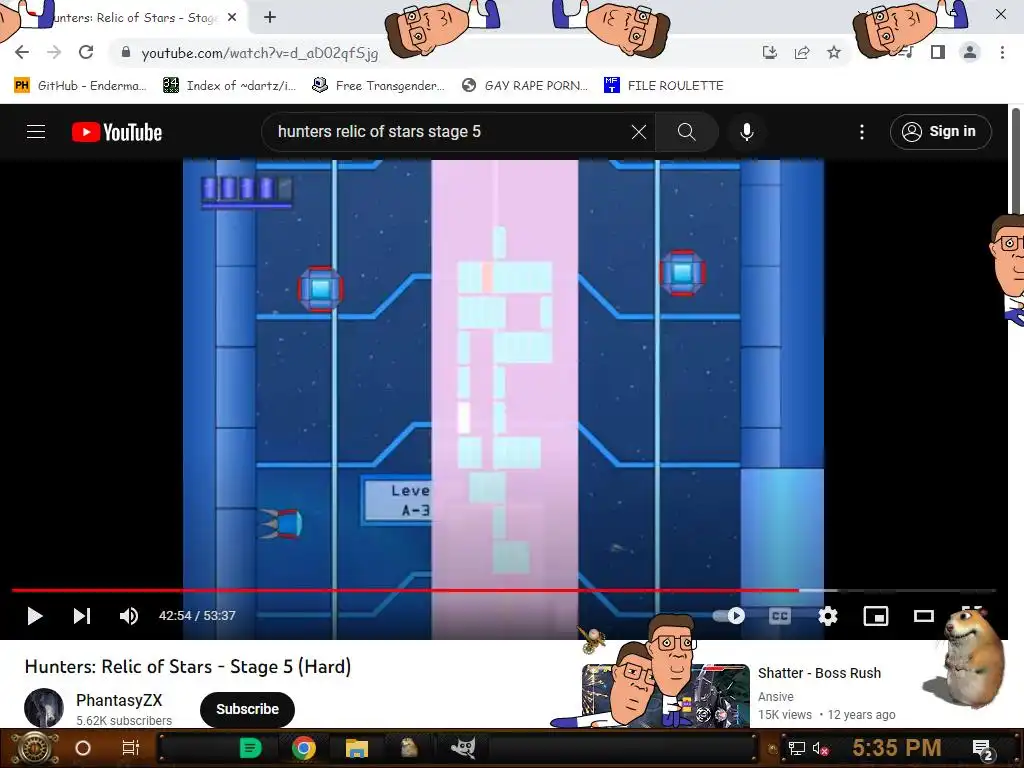Open the notification center icon

pos(983,750)
